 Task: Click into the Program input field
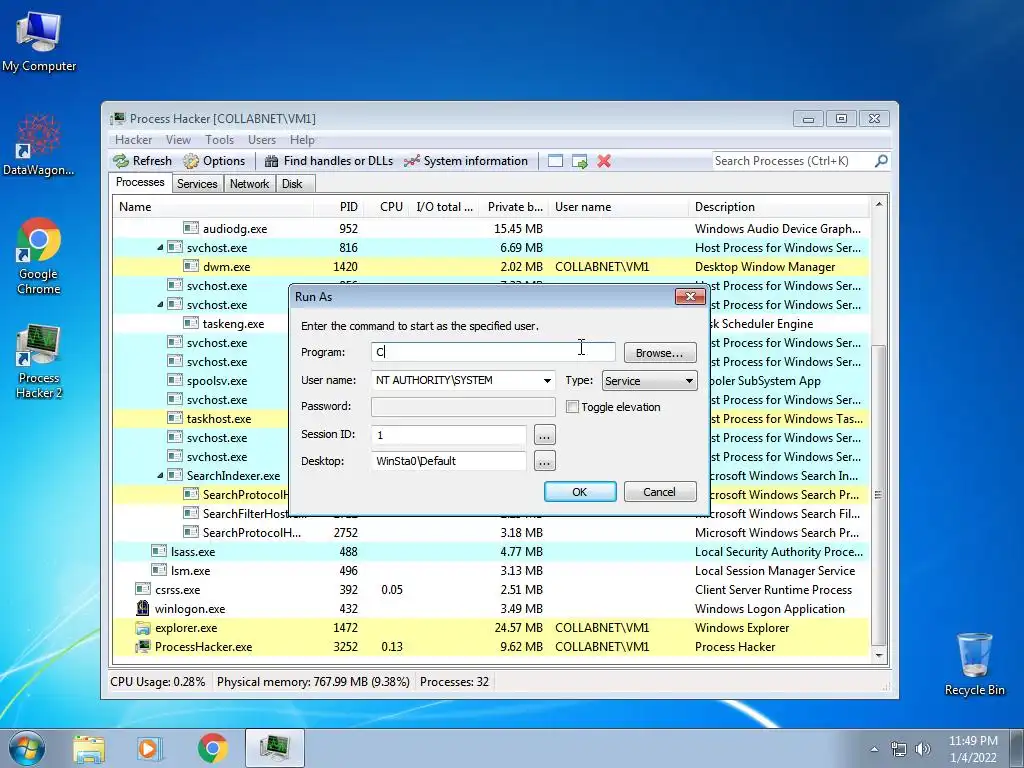[493, 352]
